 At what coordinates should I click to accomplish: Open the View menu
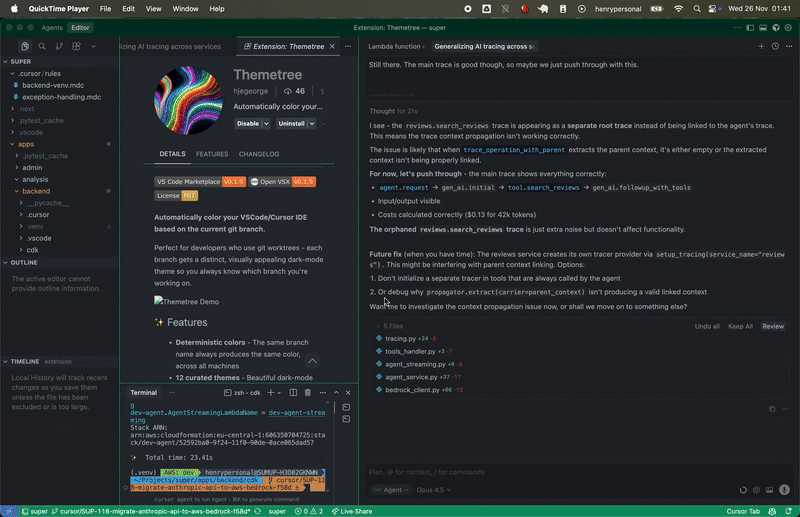click(154, 9)
